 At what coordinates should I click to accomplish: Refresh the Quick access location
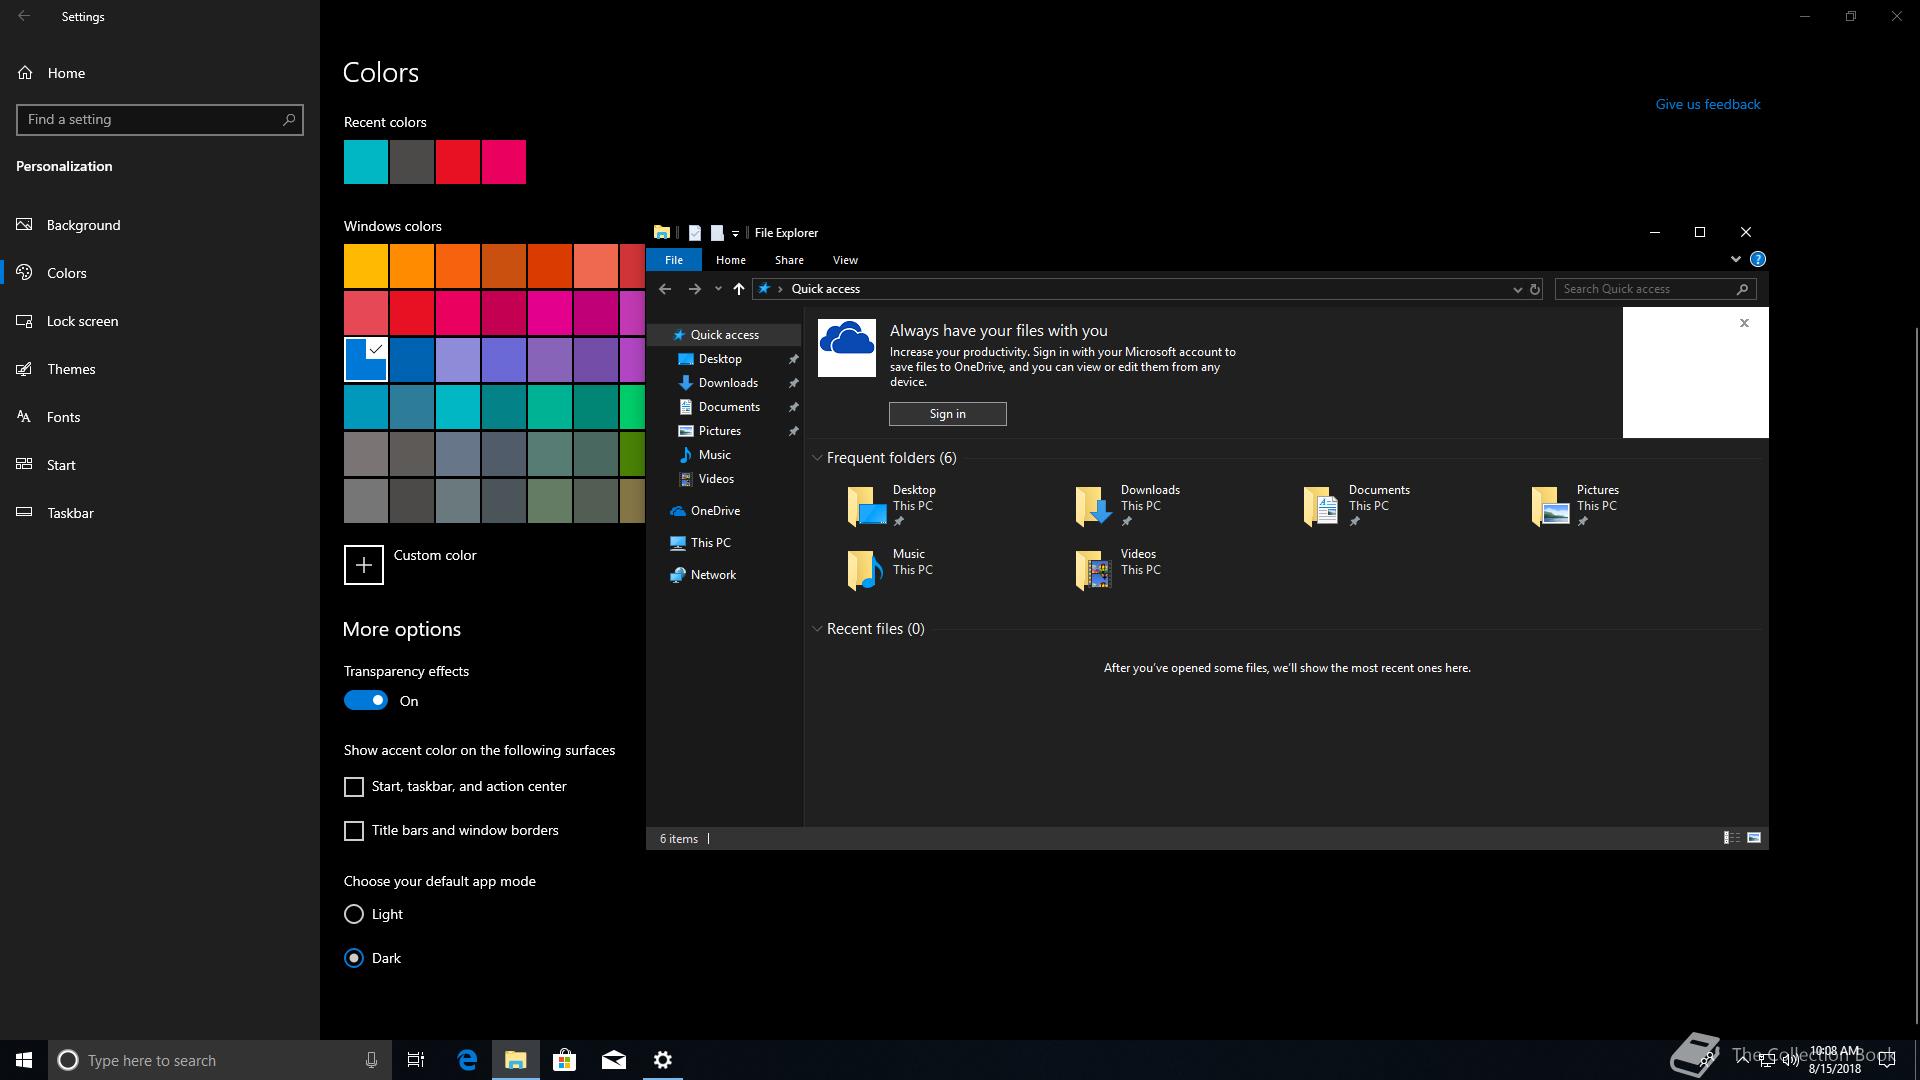pos(1535,289)
